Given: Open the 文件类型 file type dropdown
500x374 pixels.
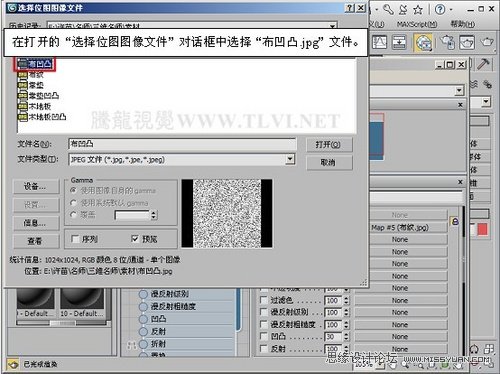Looking at the screenshot, I should 290,159.
